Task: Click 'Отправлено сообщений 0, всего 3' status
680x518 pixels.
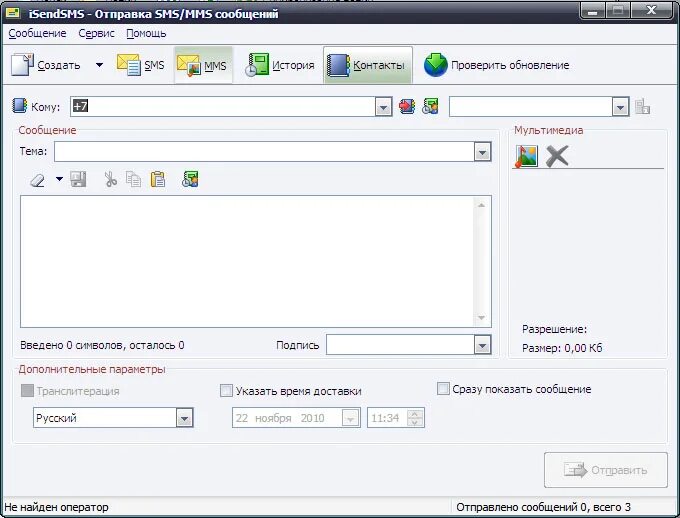Action: [543, 507]
